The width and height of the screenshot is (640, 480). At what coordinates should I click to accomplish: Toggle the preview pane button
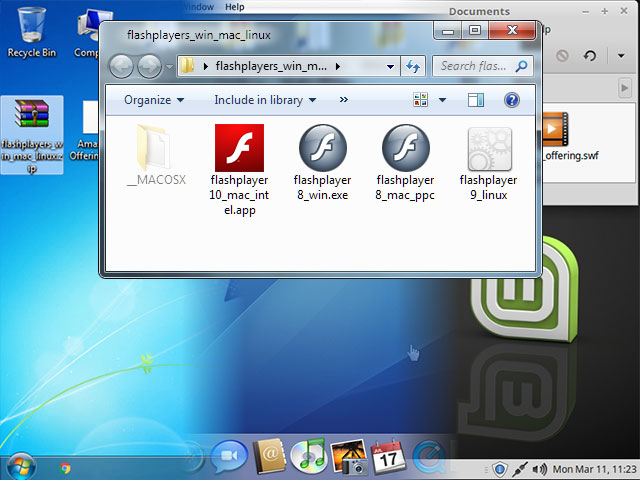(x=476, y=100)
